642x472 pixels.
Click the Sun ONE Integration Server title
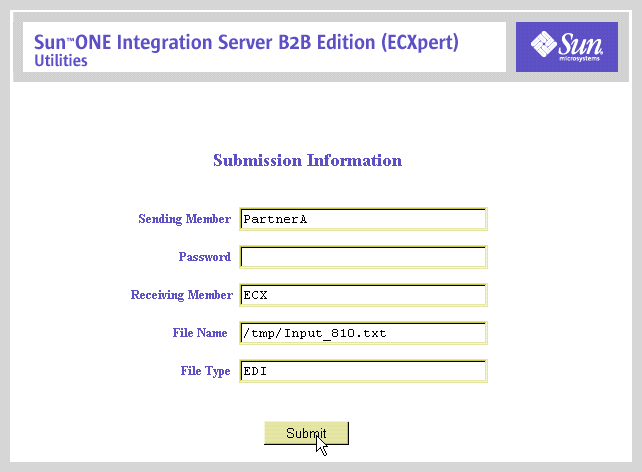click(246, 42)
